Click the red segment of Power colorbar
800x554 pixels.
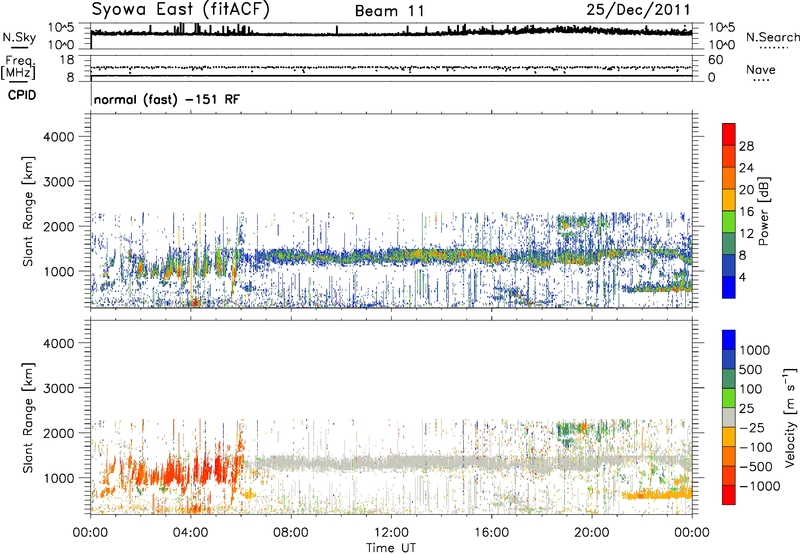(x=729, y=134)
